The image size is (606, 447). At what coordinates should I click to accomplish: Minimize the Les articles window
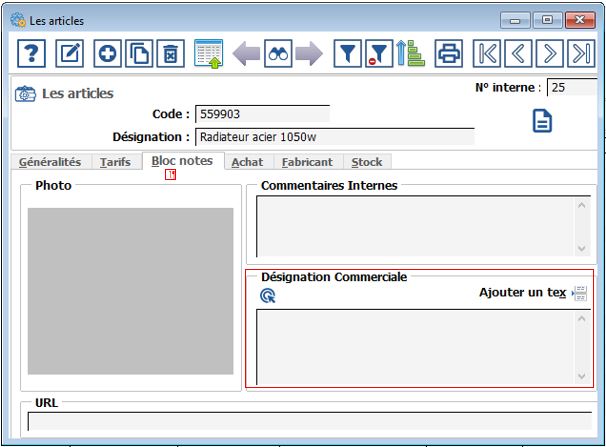coord(515,20)
